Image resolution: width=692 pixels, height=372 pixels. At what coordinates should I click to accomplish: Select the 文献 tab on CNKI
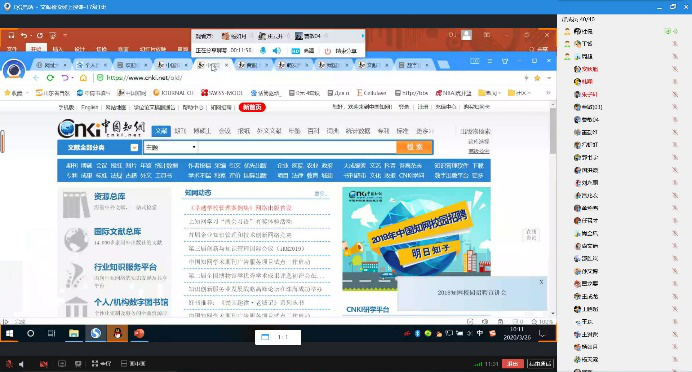click(161, 131)
